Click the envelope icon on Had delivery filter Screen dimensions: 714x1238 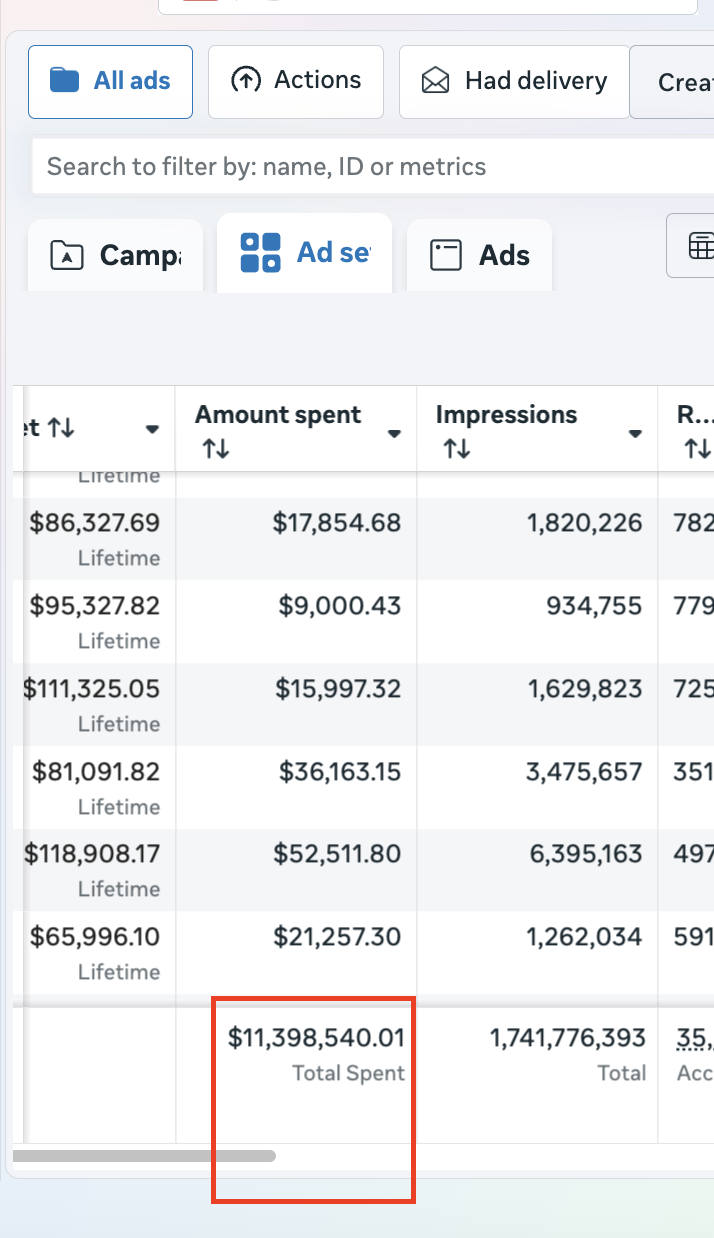point(436,80)
